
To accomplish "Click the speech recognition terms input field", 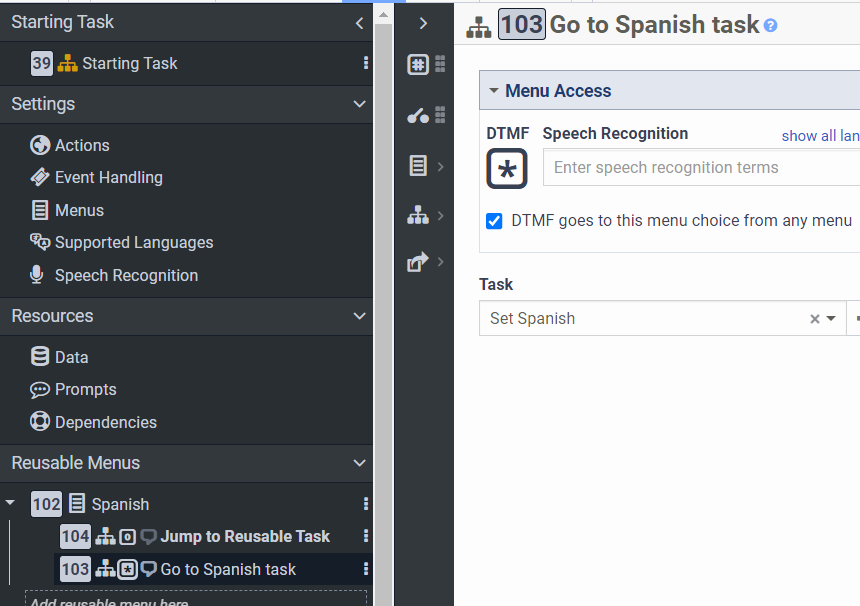I will tap(700, 168).
